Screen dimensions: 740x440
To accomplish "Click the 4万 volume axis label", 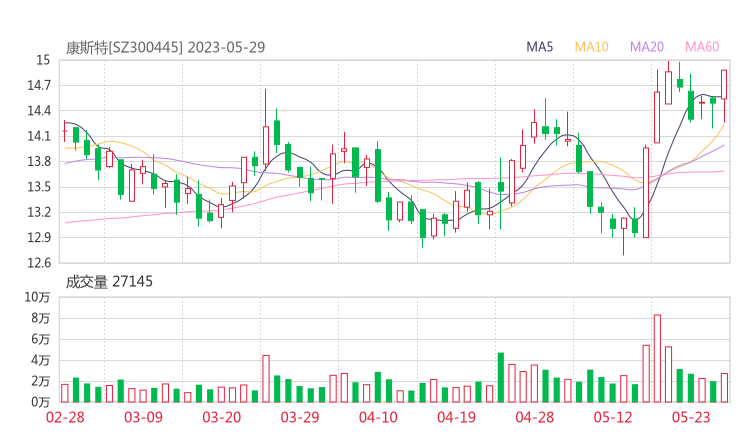I will coord(40,360).
